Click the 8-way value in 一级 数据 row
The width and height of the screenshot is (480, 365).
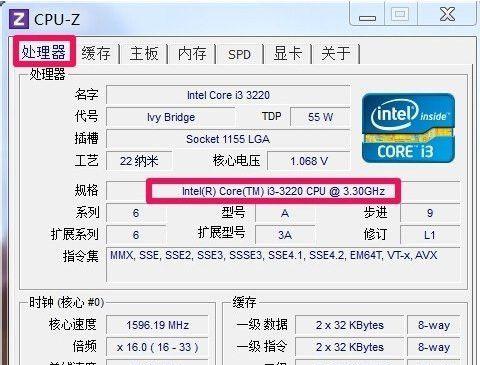434,325
